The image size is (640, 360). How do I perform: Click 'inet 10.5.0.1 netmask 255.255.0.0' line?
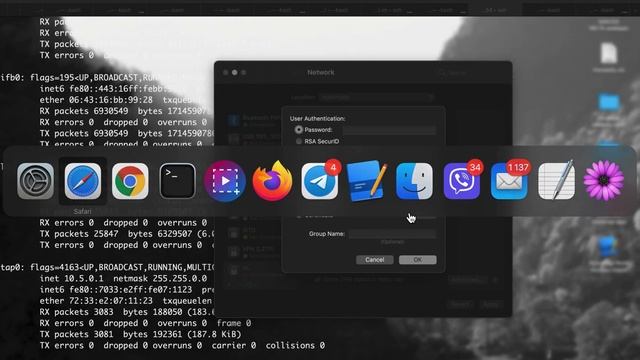pyautogui.click(x=123, y=278)
